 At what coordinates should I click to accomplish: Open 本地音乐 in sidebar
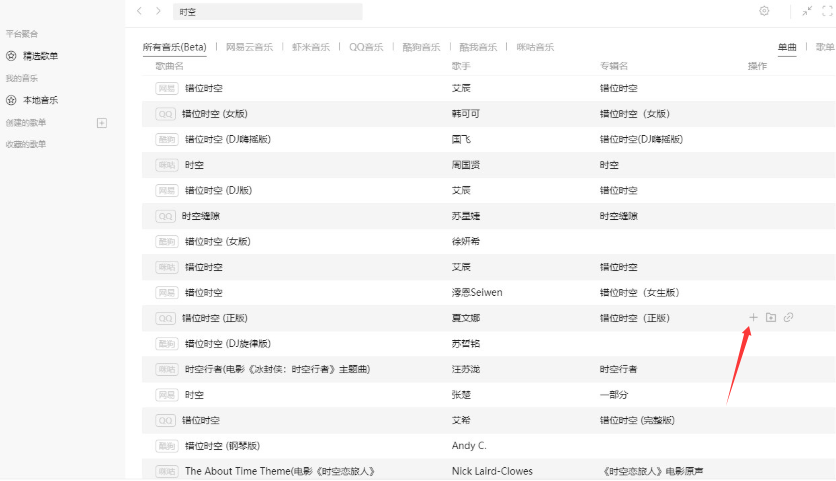click(41, 100)
